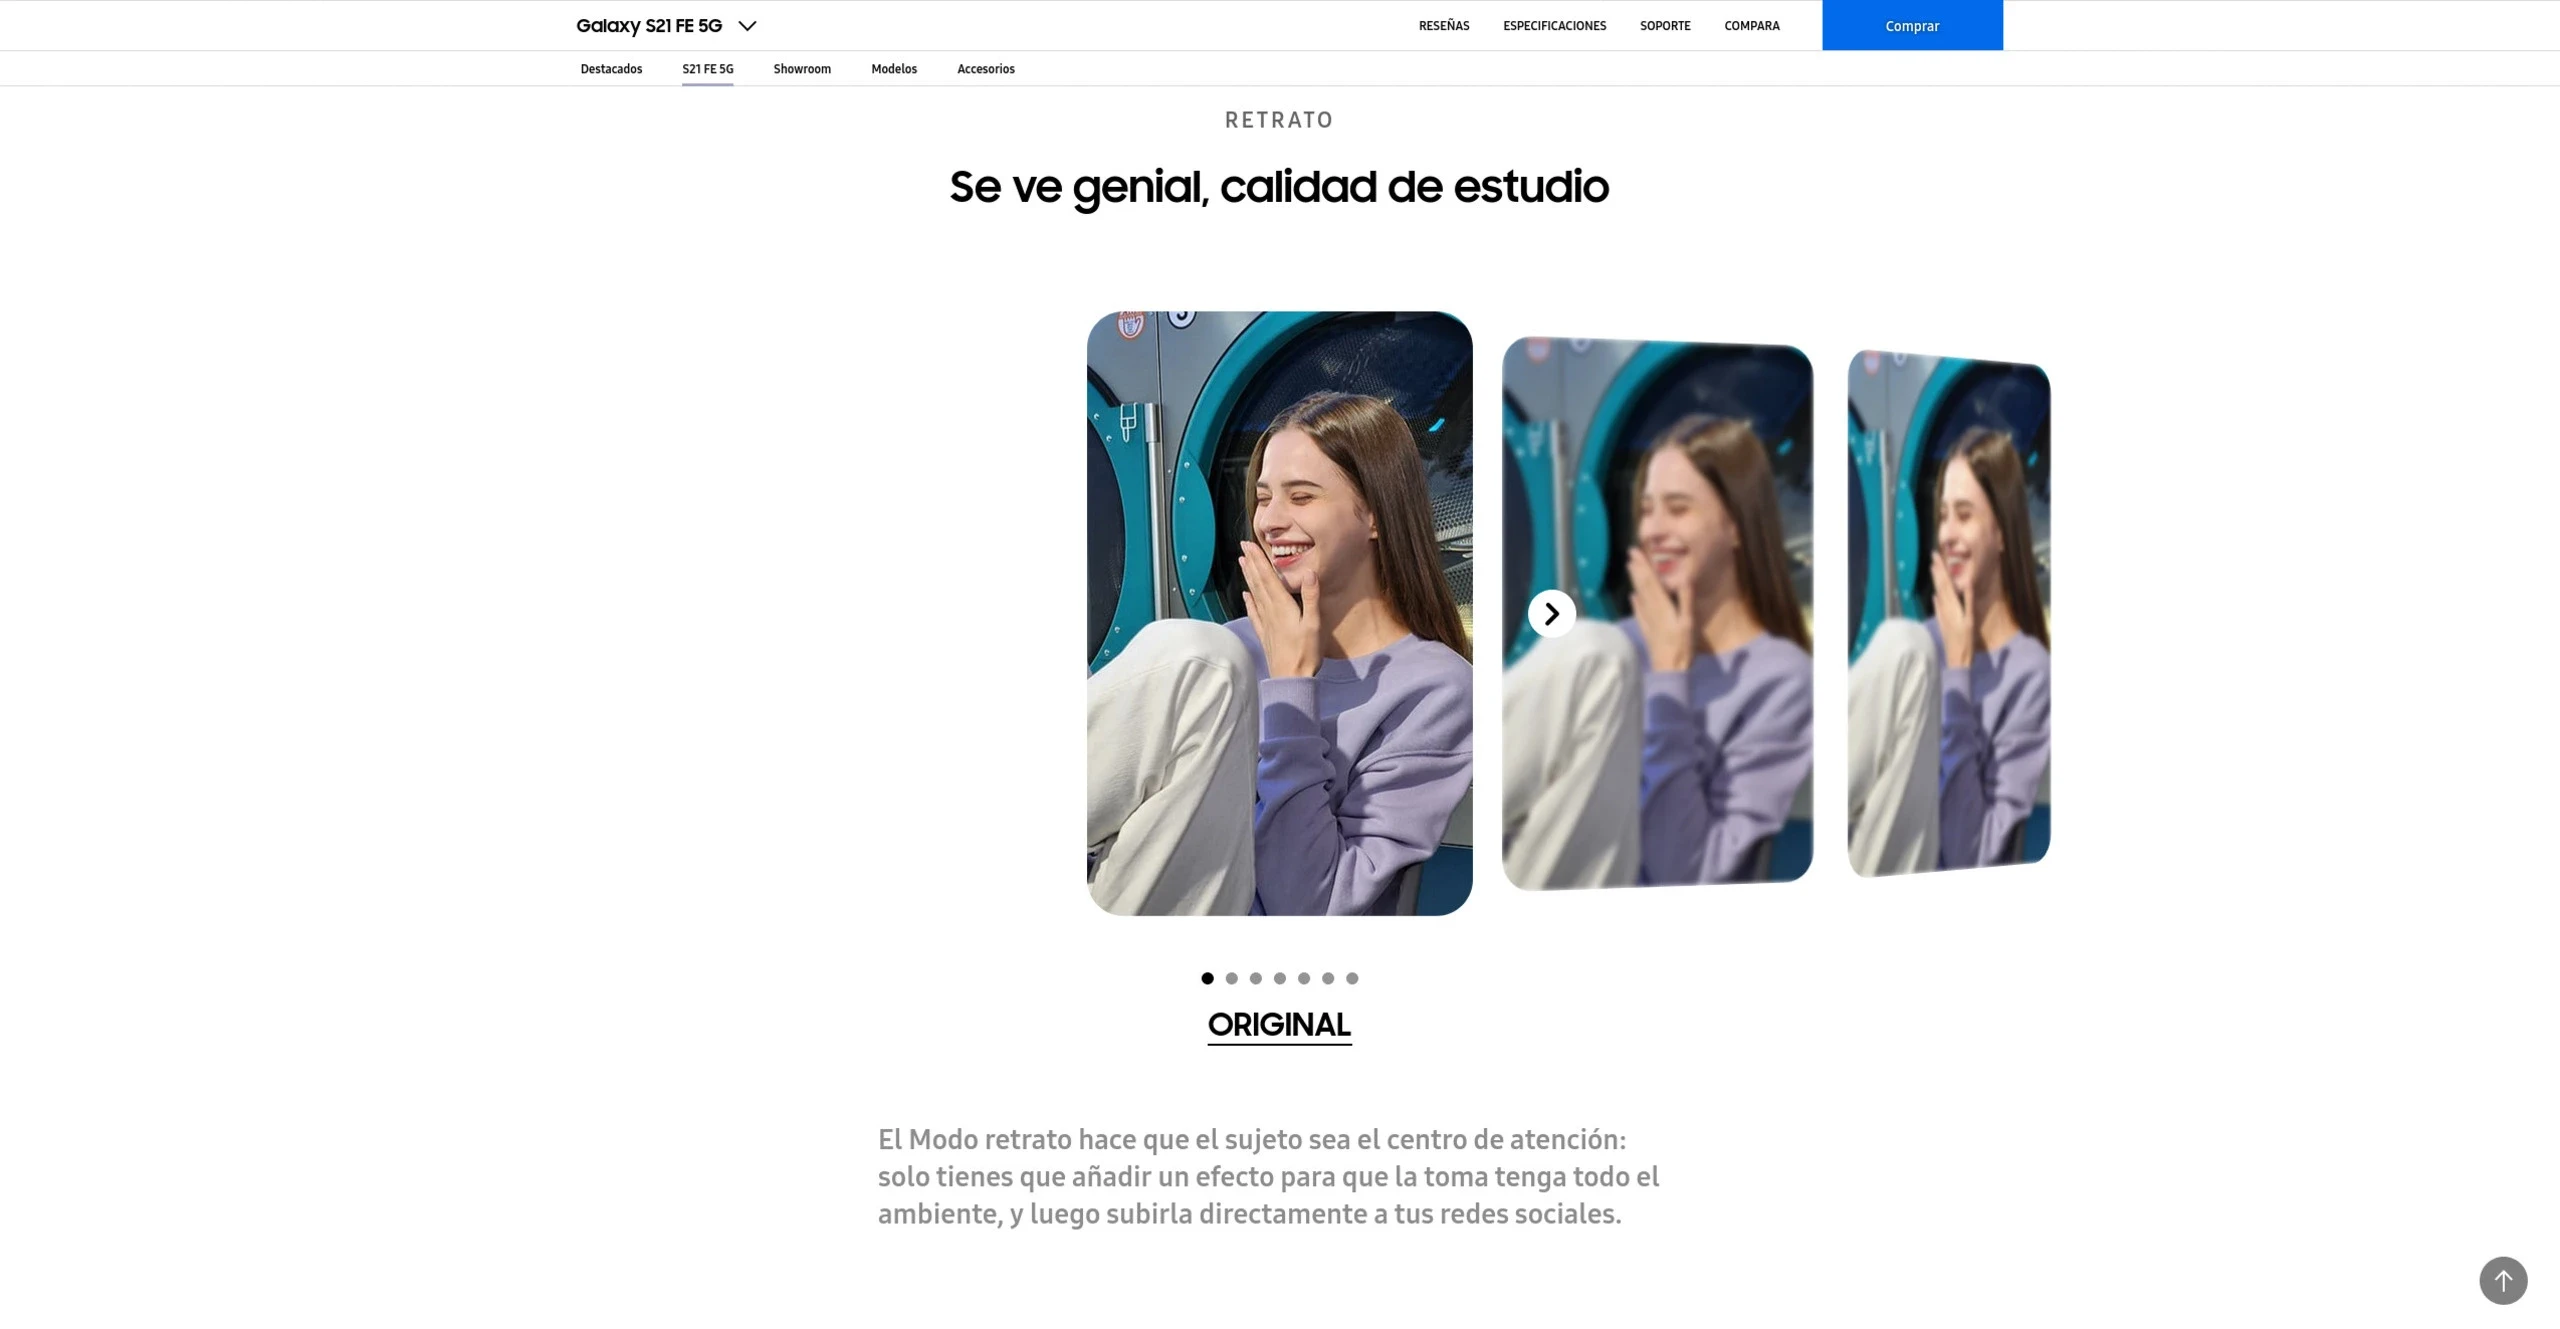The image size is (2560, 1329).
Task: Click the scroll-to-top arrow button
Action: (x=2502, y=1280)
